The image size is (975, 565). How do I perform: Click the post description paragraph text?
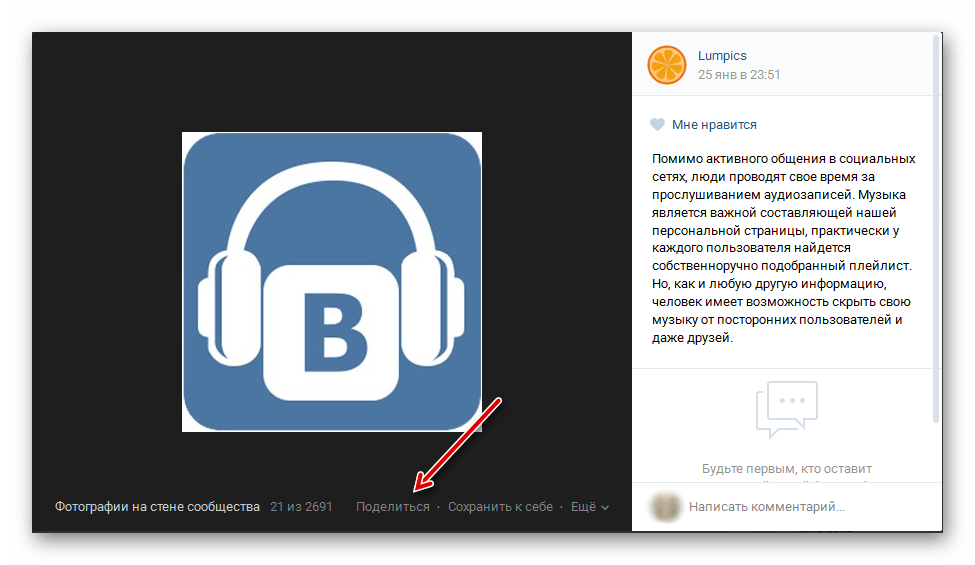pyautogui.click(x=783, y=248)
